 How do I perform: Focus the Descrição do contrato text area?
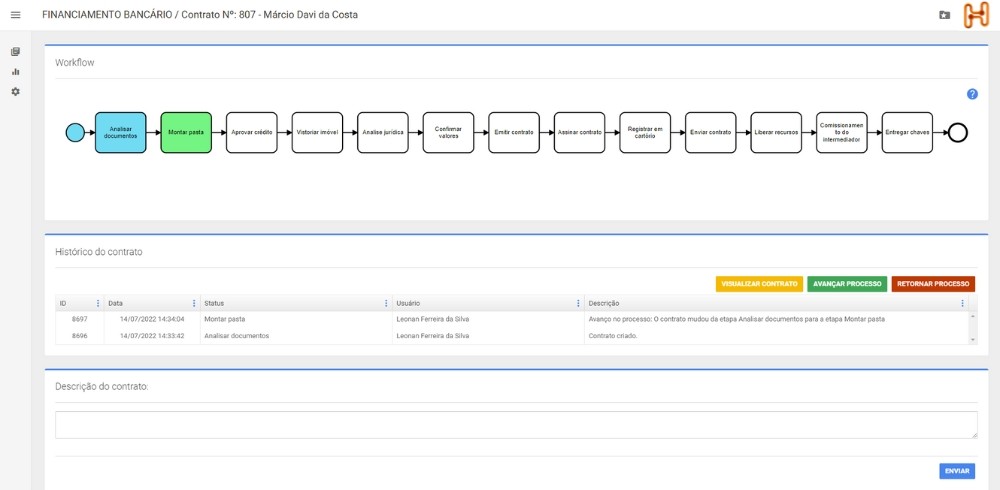coord(516,425)
